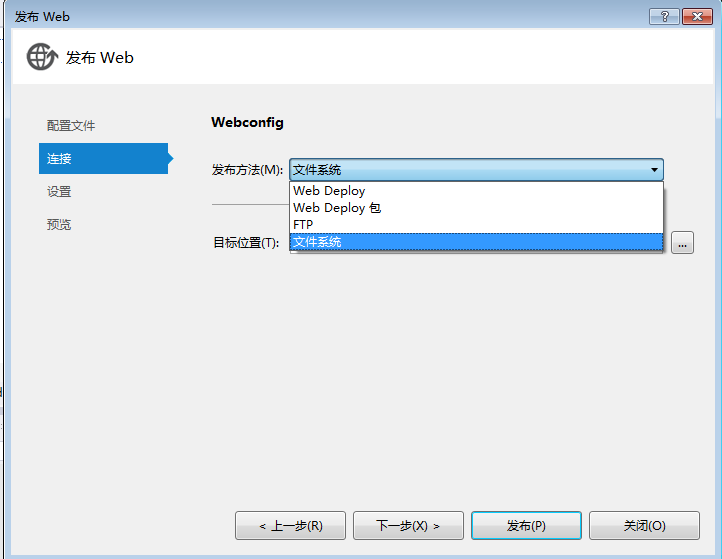Choose the Web Deploy 包 option
The width and height of the screenshot is (722, 559).
476,208
